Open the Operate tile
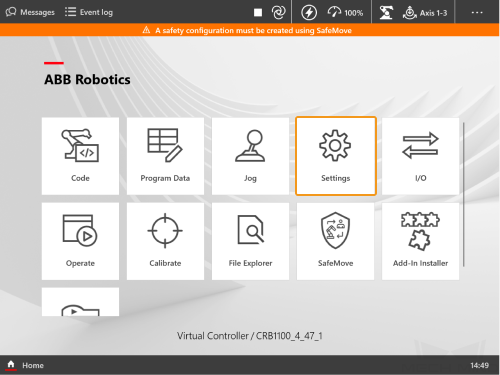The width and height of the screenshot is (500, 375). click(80, 241)
